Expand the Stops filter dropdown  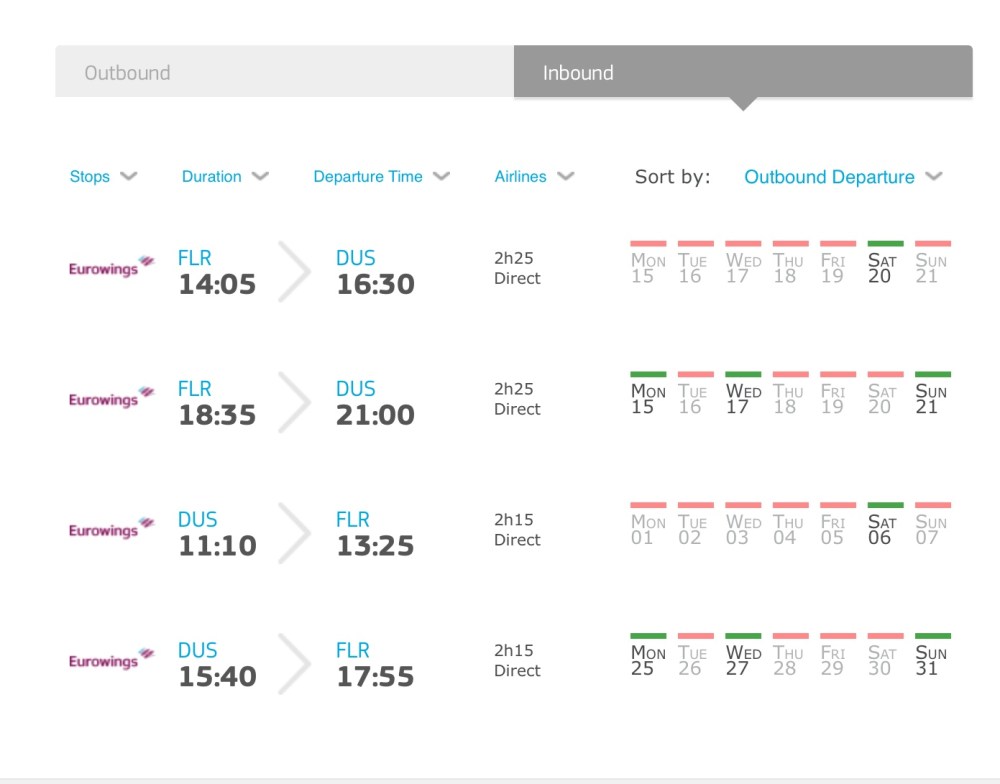(x=102, y=177)
